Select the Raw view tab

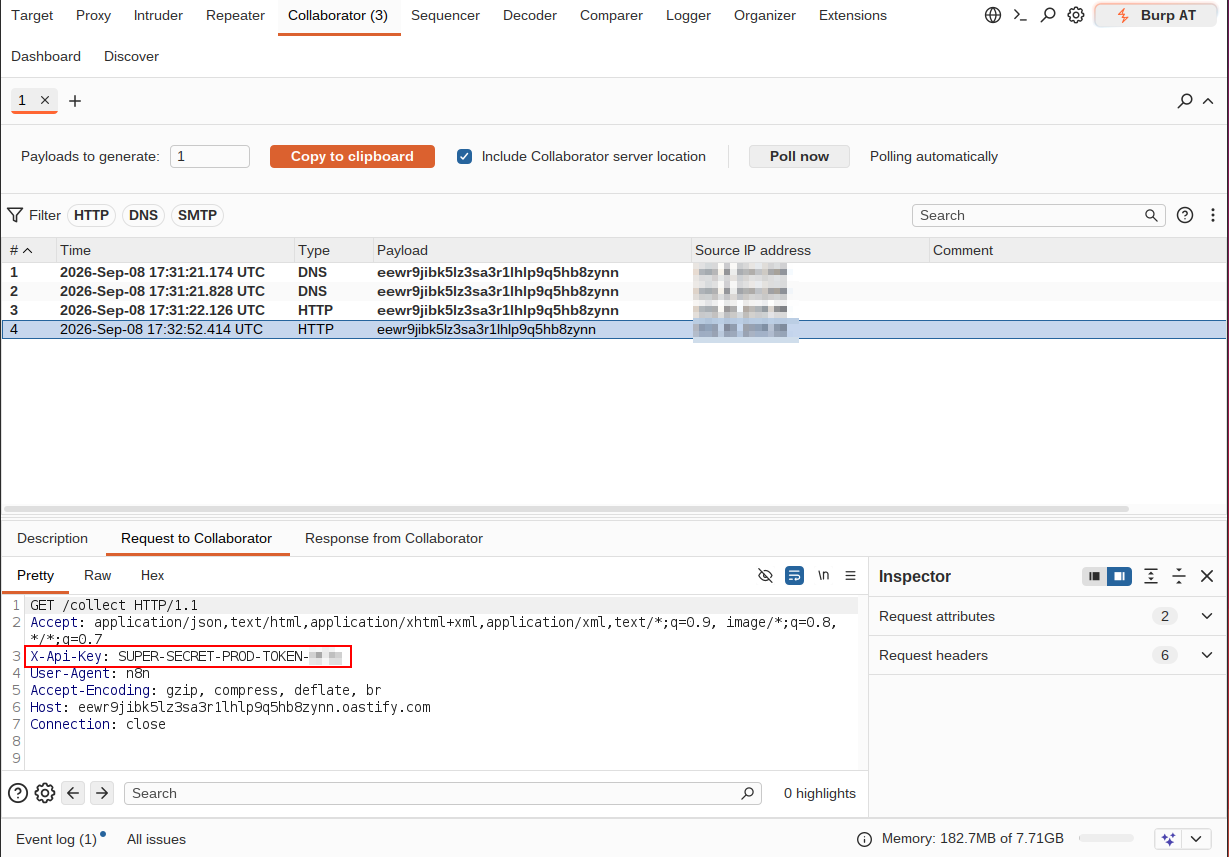coord(98,575)
